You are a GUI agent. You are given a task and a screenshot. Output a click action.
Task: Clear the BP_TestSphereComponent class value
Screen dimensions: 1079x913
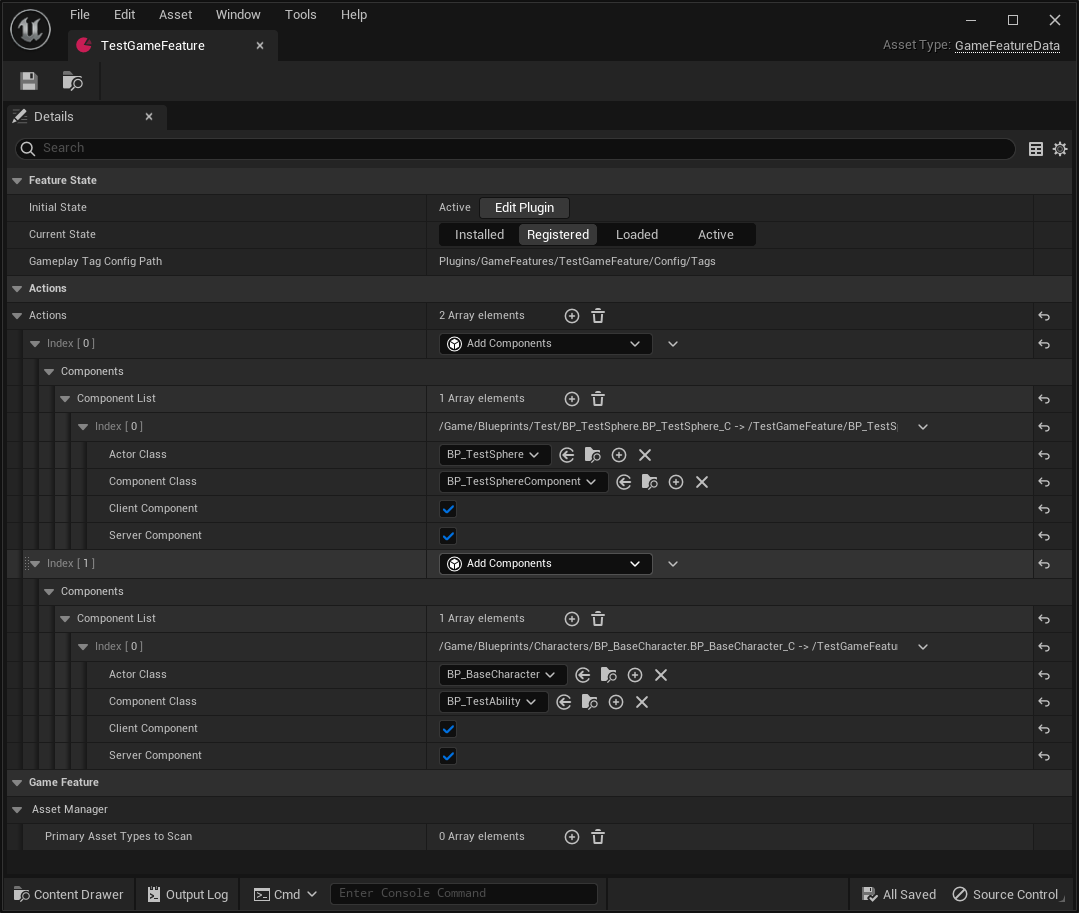tap(702, 482)
